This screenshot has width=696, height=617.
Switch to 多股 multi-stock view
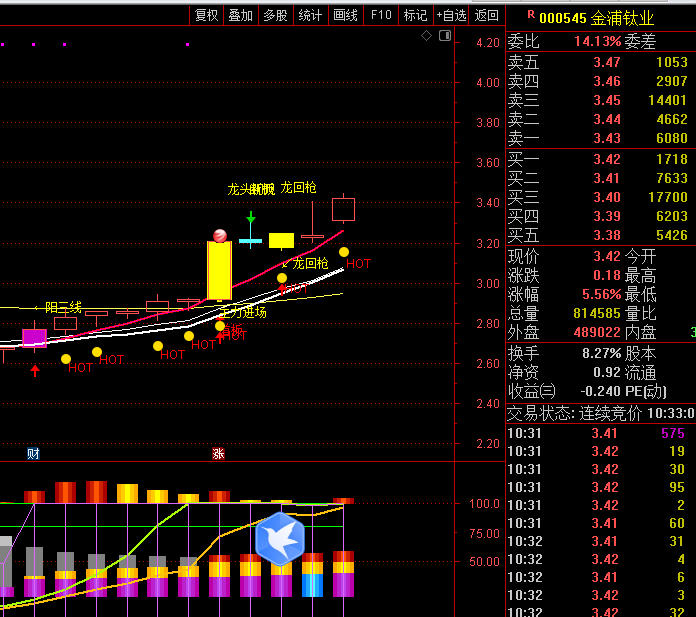[275, 15]
